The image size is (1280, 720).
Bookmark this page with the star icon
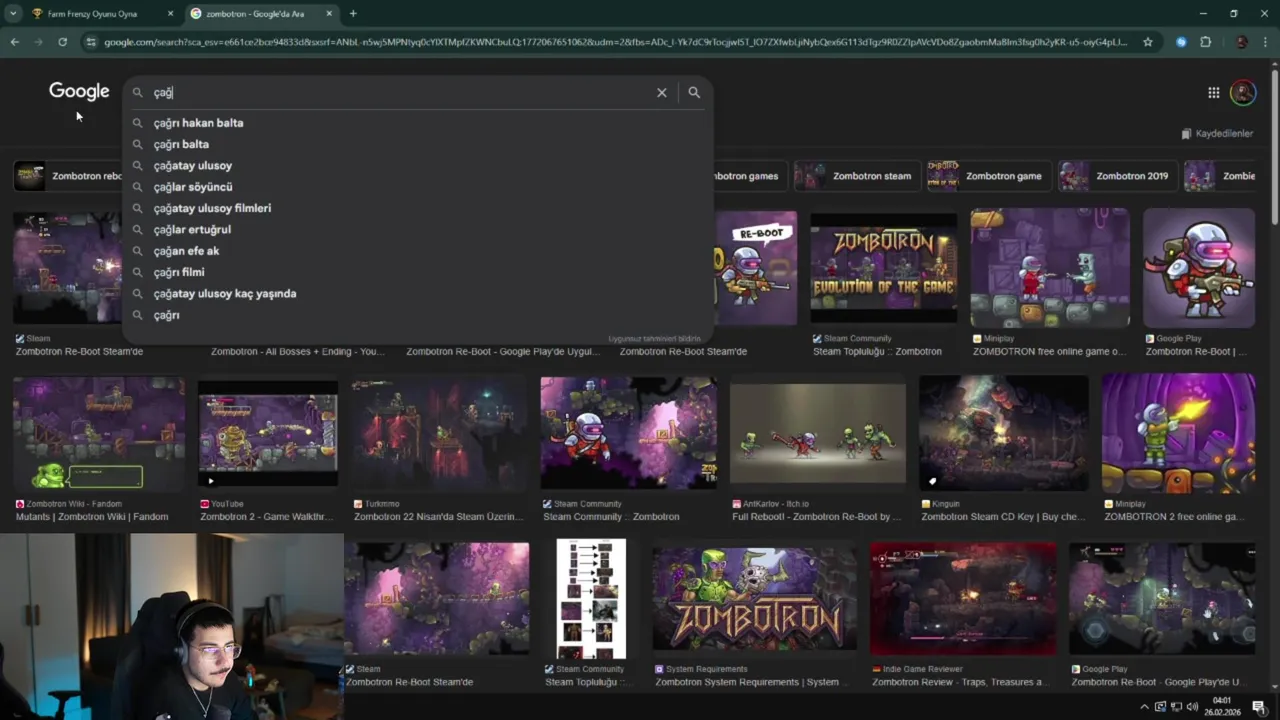pos(1148,42)
